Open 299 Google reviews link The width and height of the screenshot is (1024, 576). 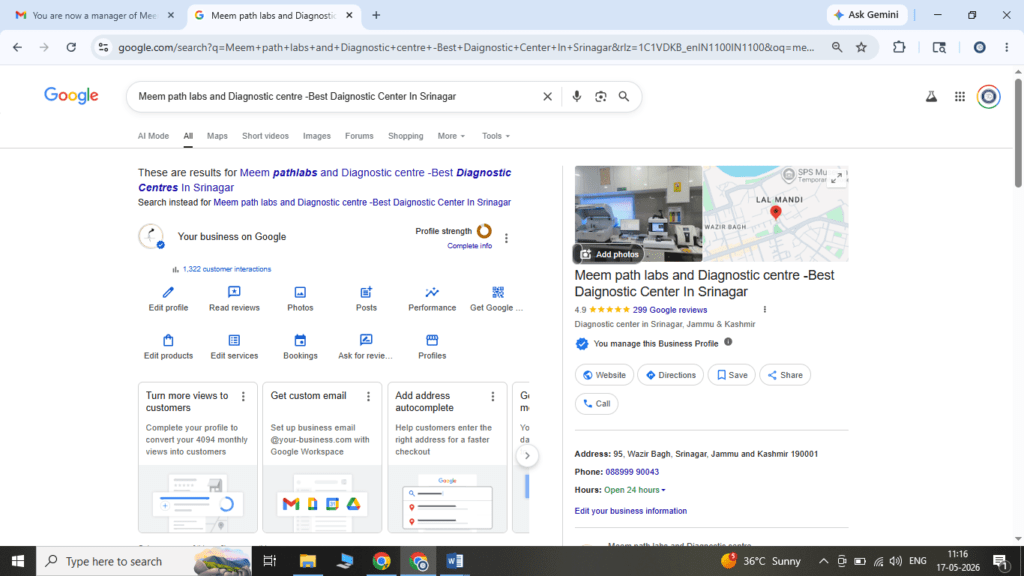pyautogui.click(x=669, y=310)
